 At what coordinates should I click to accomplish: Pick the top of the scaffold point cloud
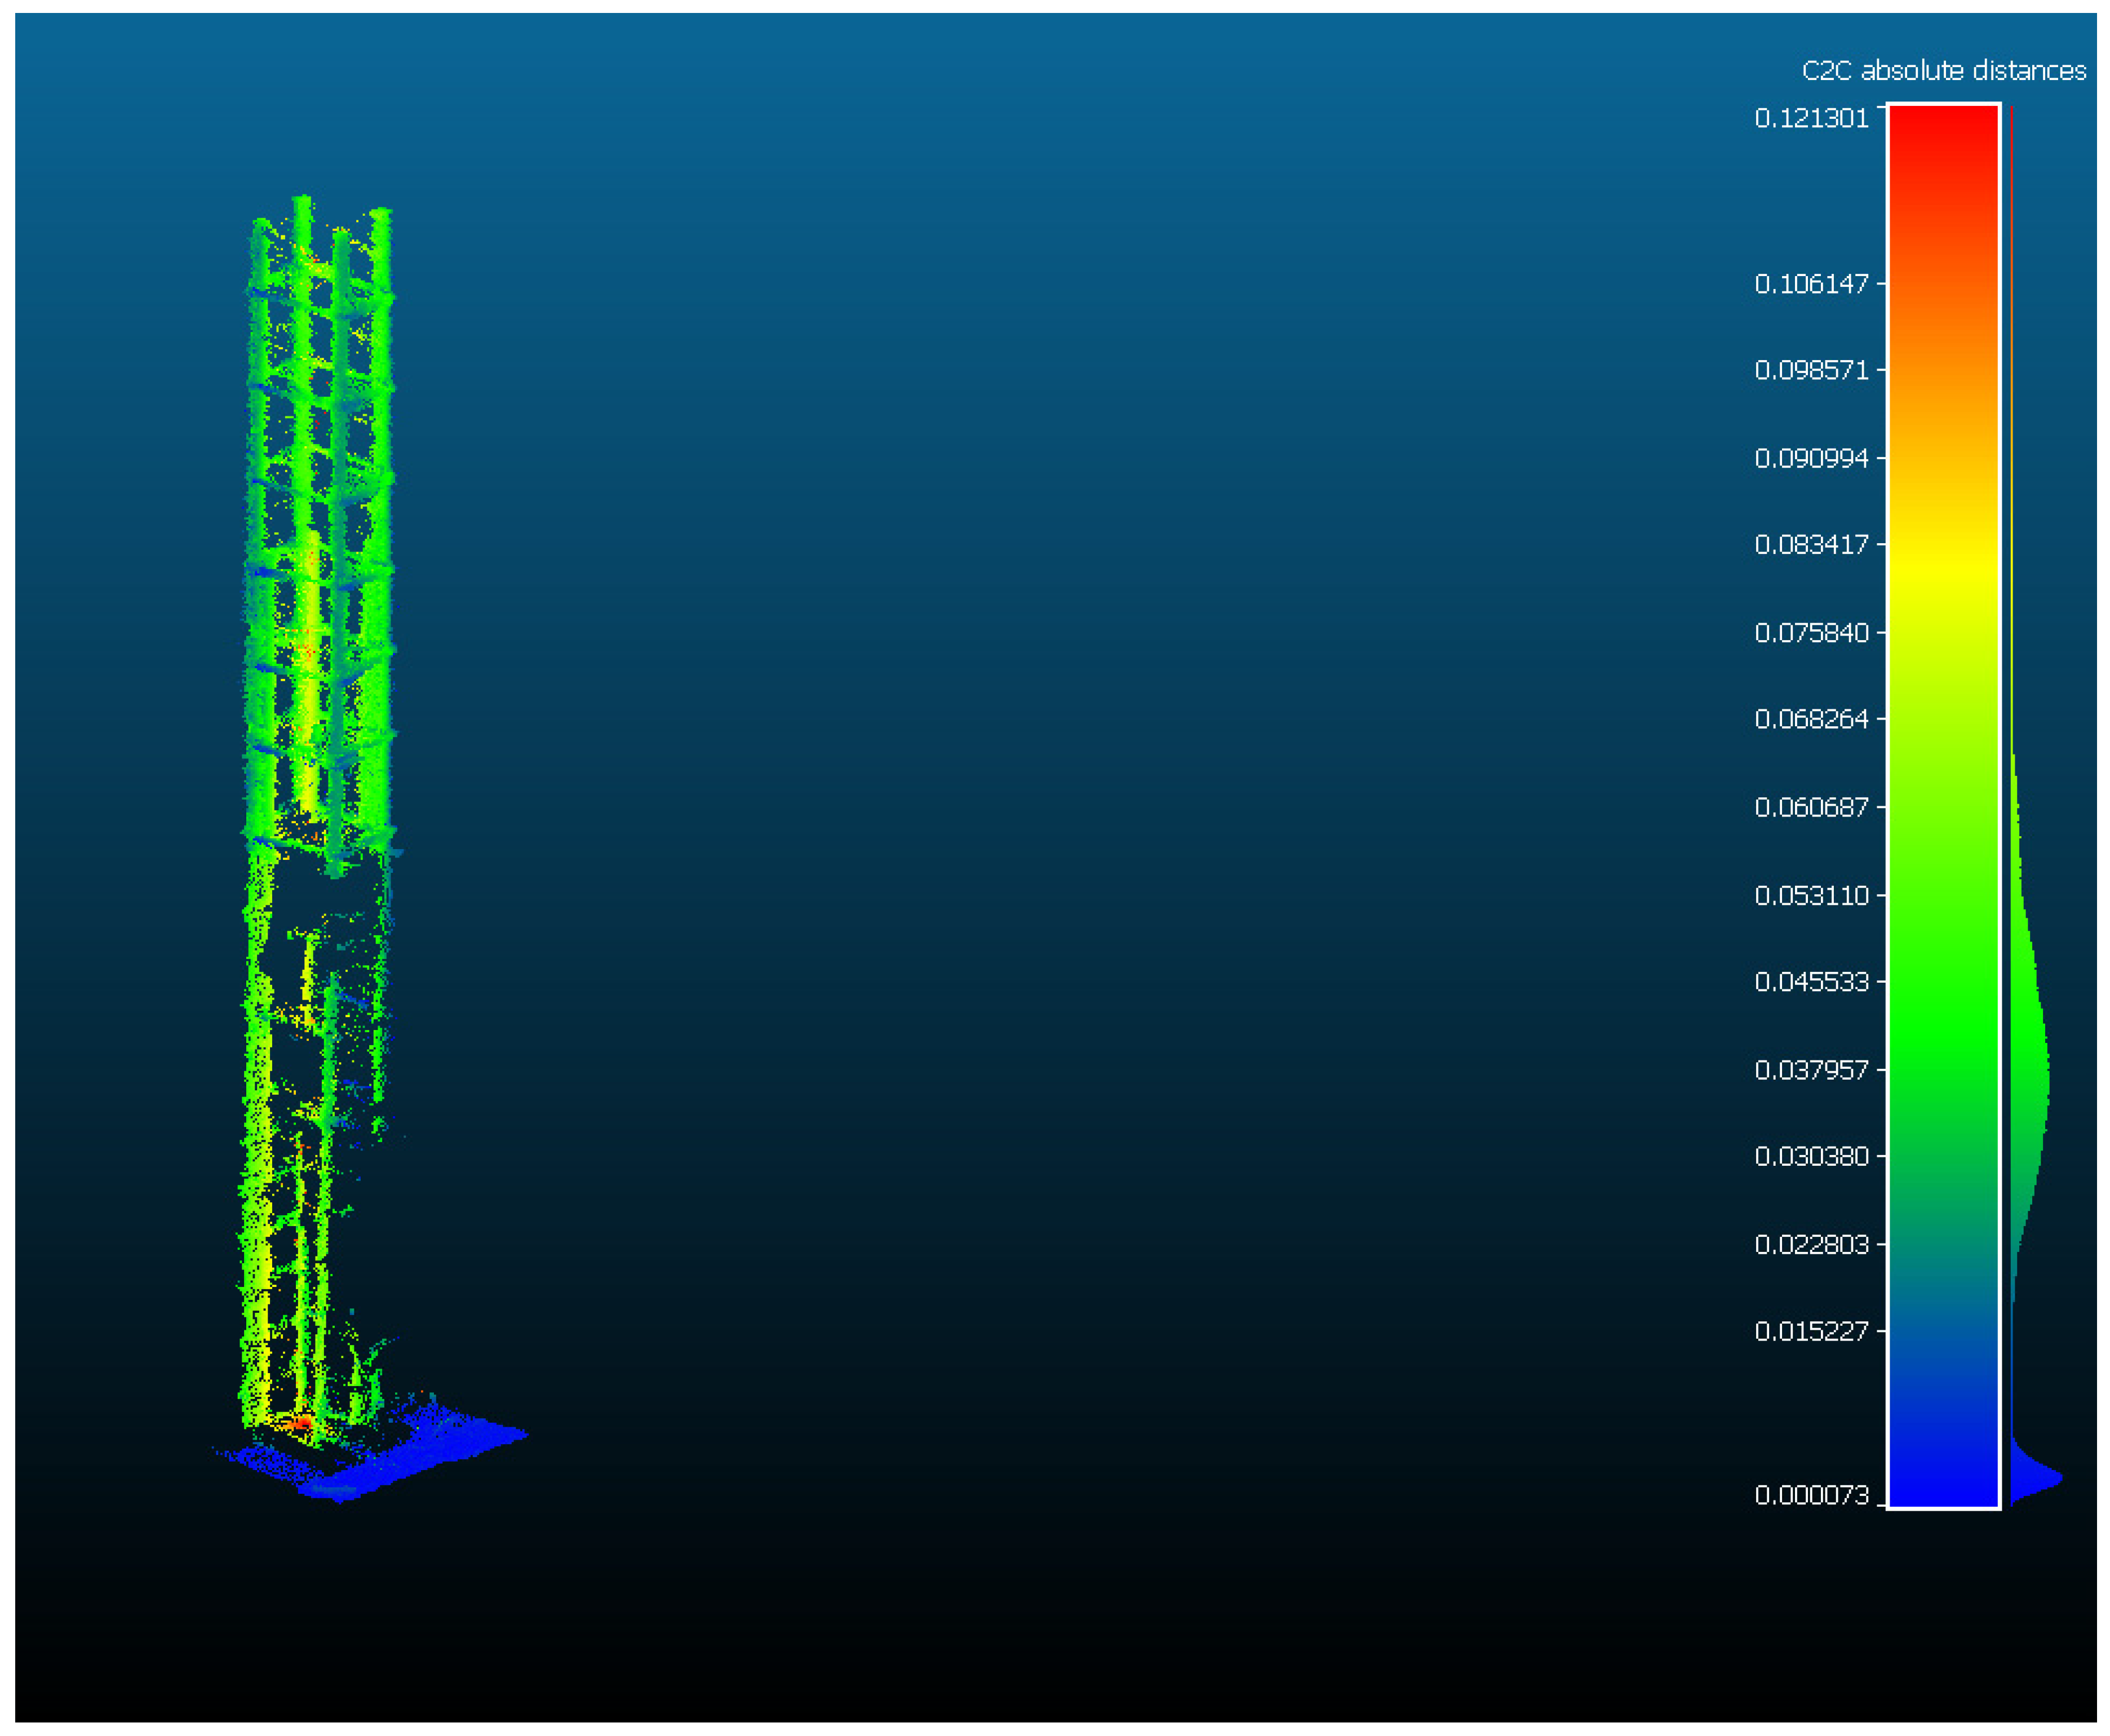tap(303, 207)
